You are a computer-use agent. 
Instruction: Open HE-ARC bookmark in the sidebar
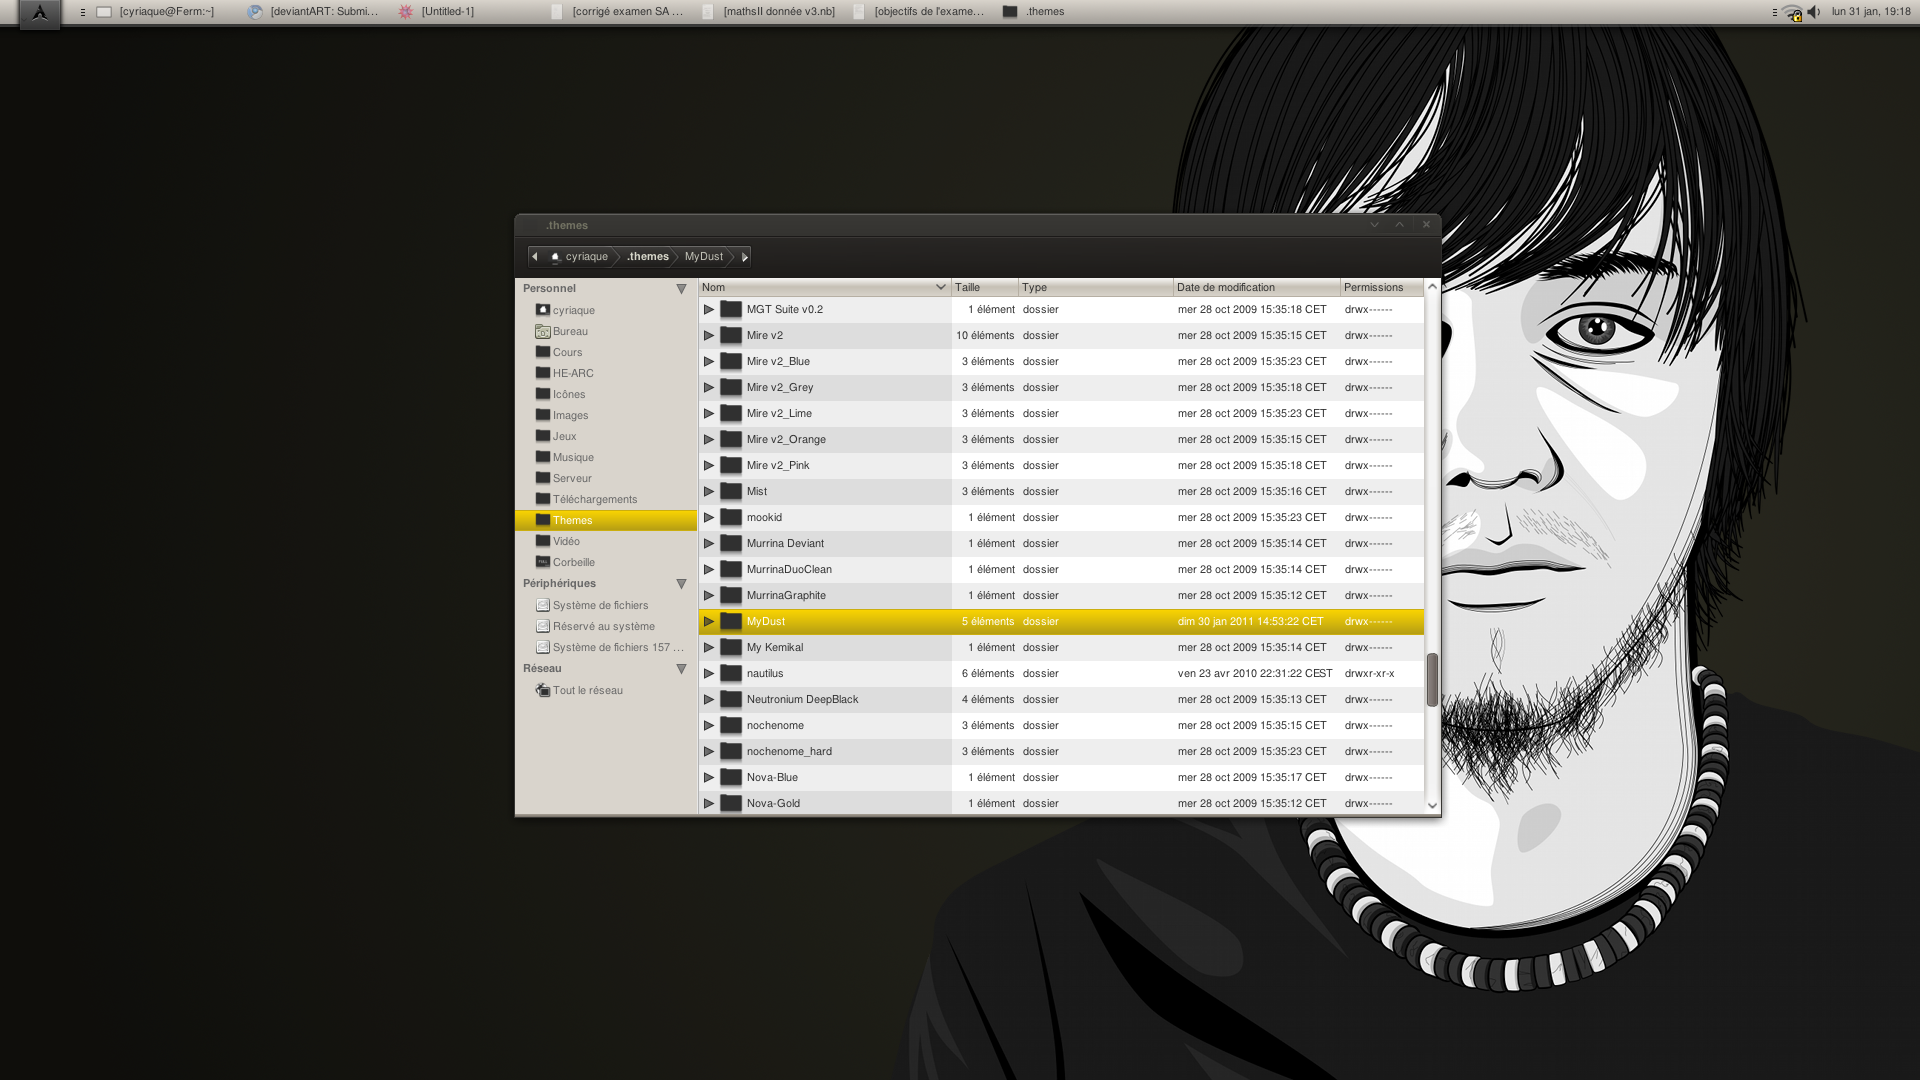pos(606,374)
